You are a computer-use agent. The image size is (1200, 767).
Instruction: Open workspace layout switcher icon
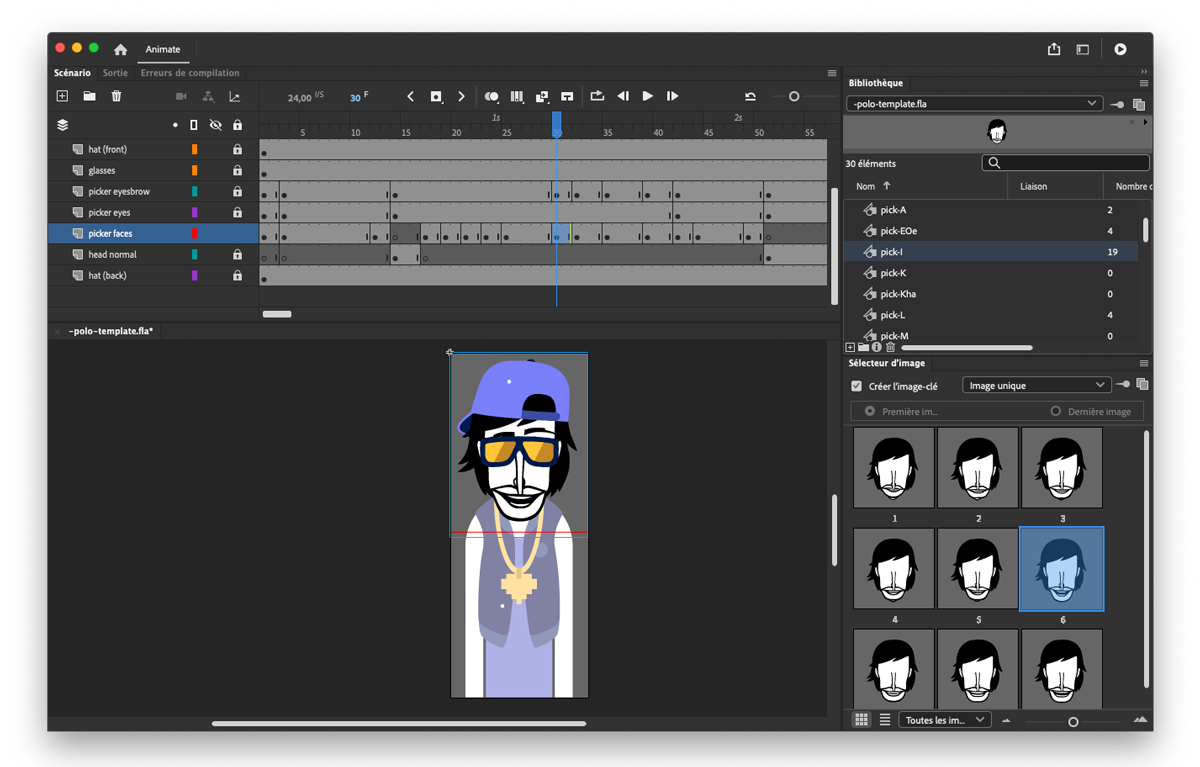coord(1082,49)
